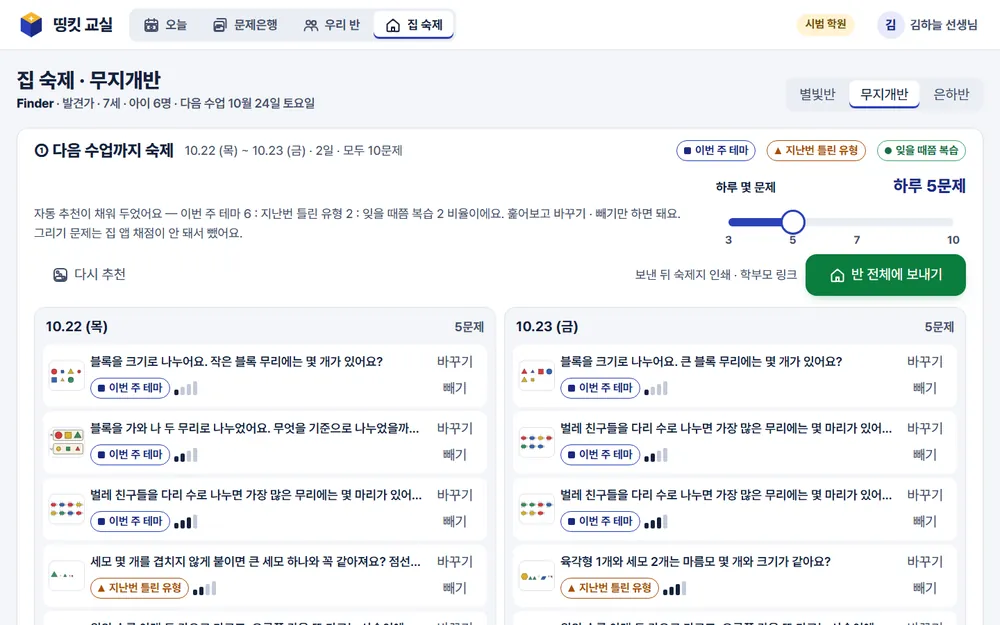
Task: Click the 하루 5문제 value label
Action: [x=929, y=186]
